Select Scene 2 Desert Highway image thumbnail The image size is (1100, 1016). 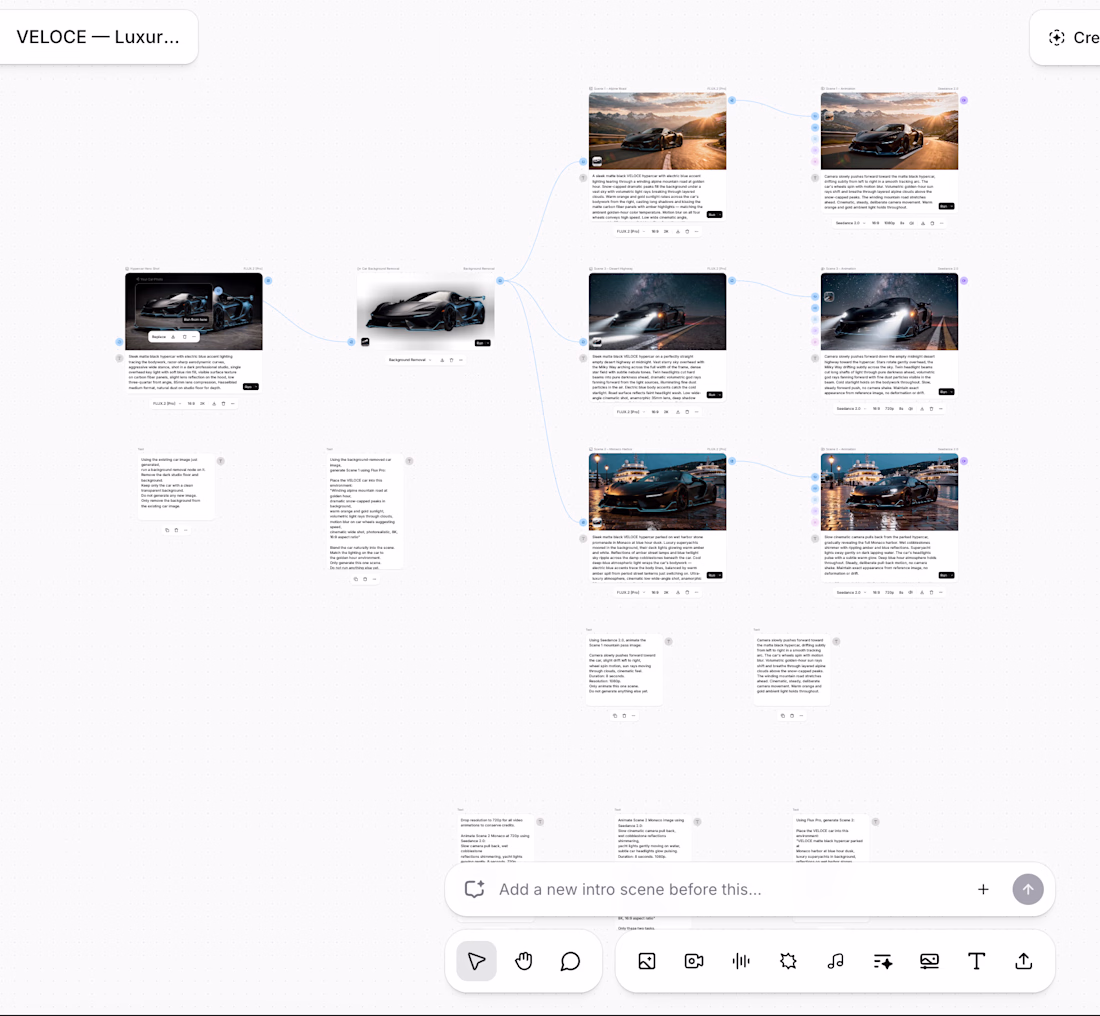click(657, 312)
